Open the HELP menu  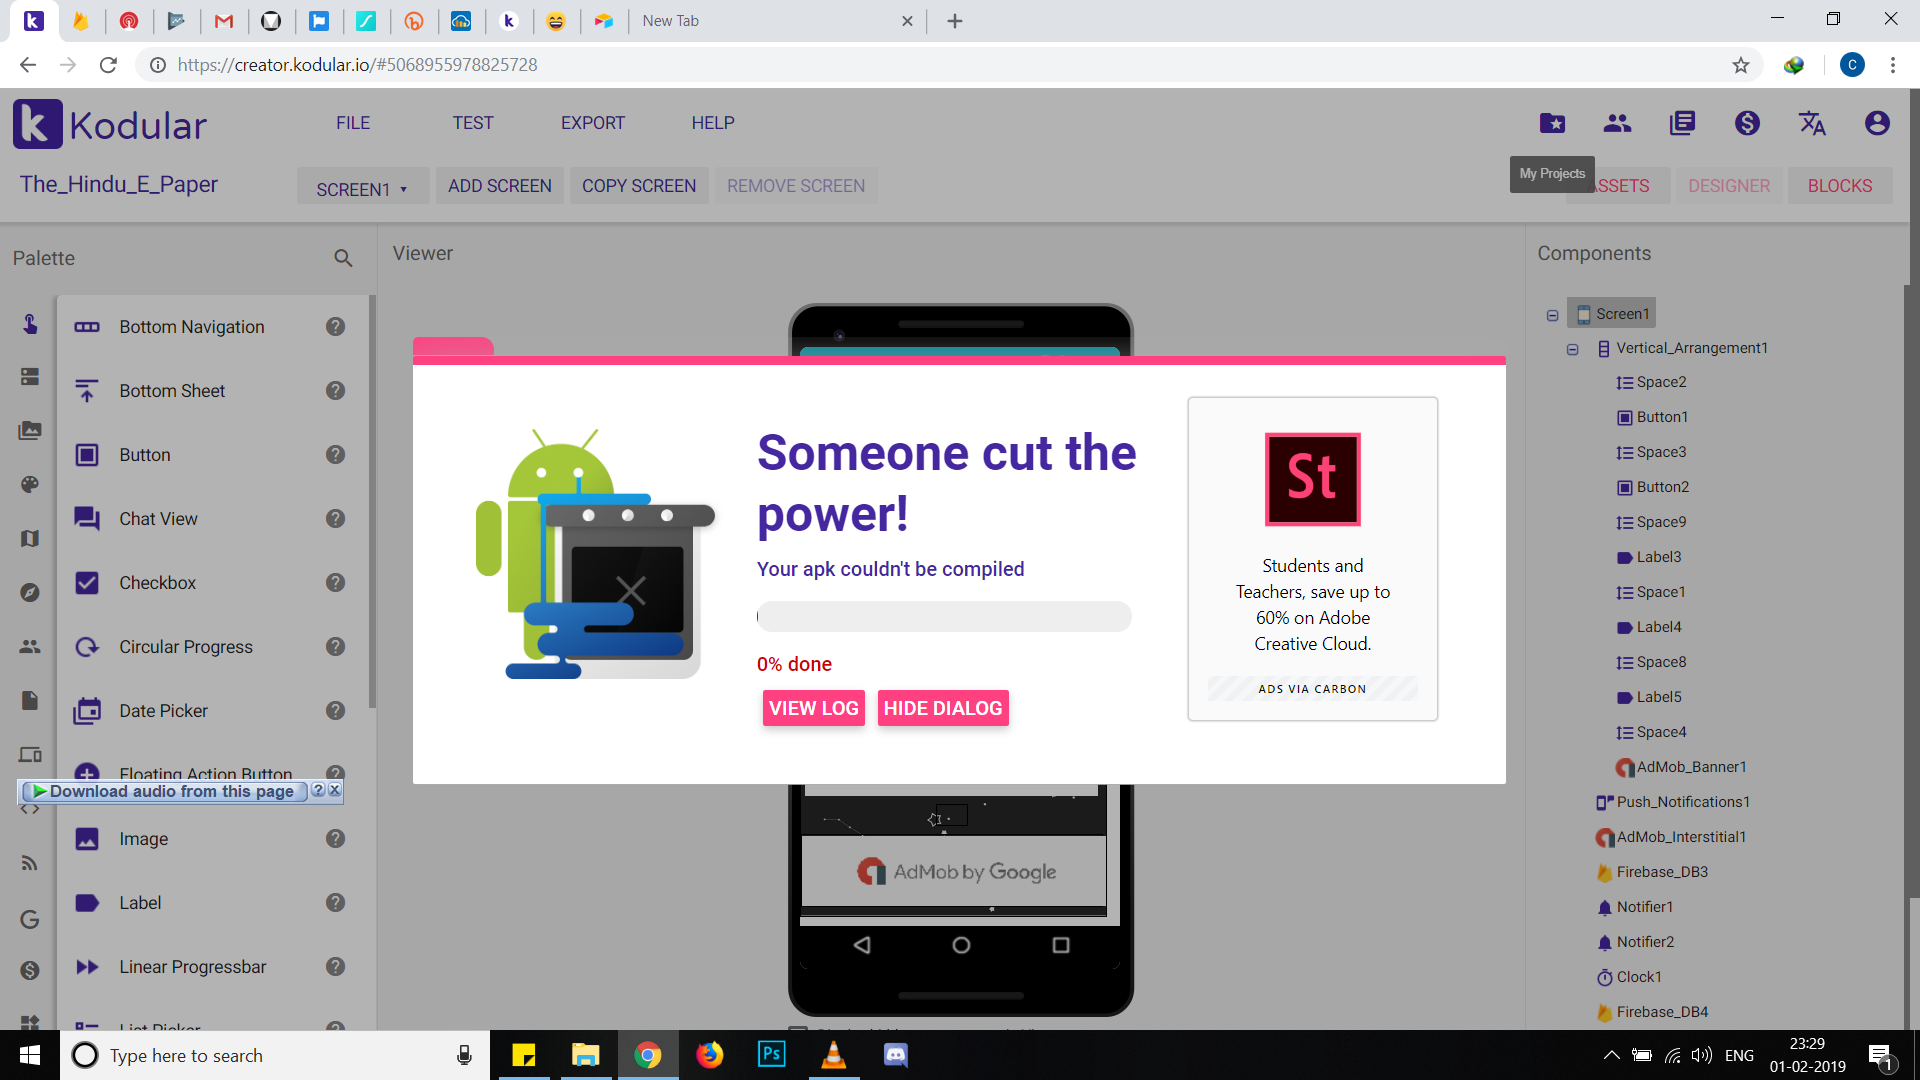713,123
